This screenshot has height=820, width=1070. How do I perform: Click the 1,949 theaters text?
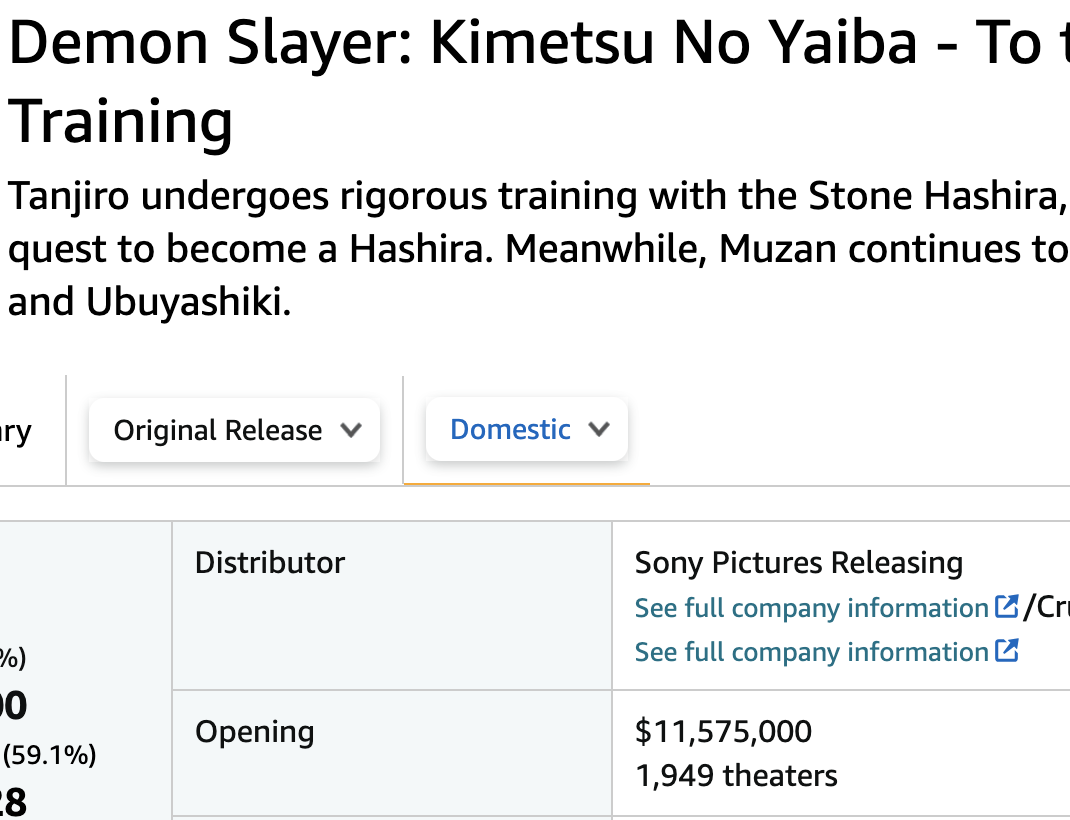coord(736,775)
